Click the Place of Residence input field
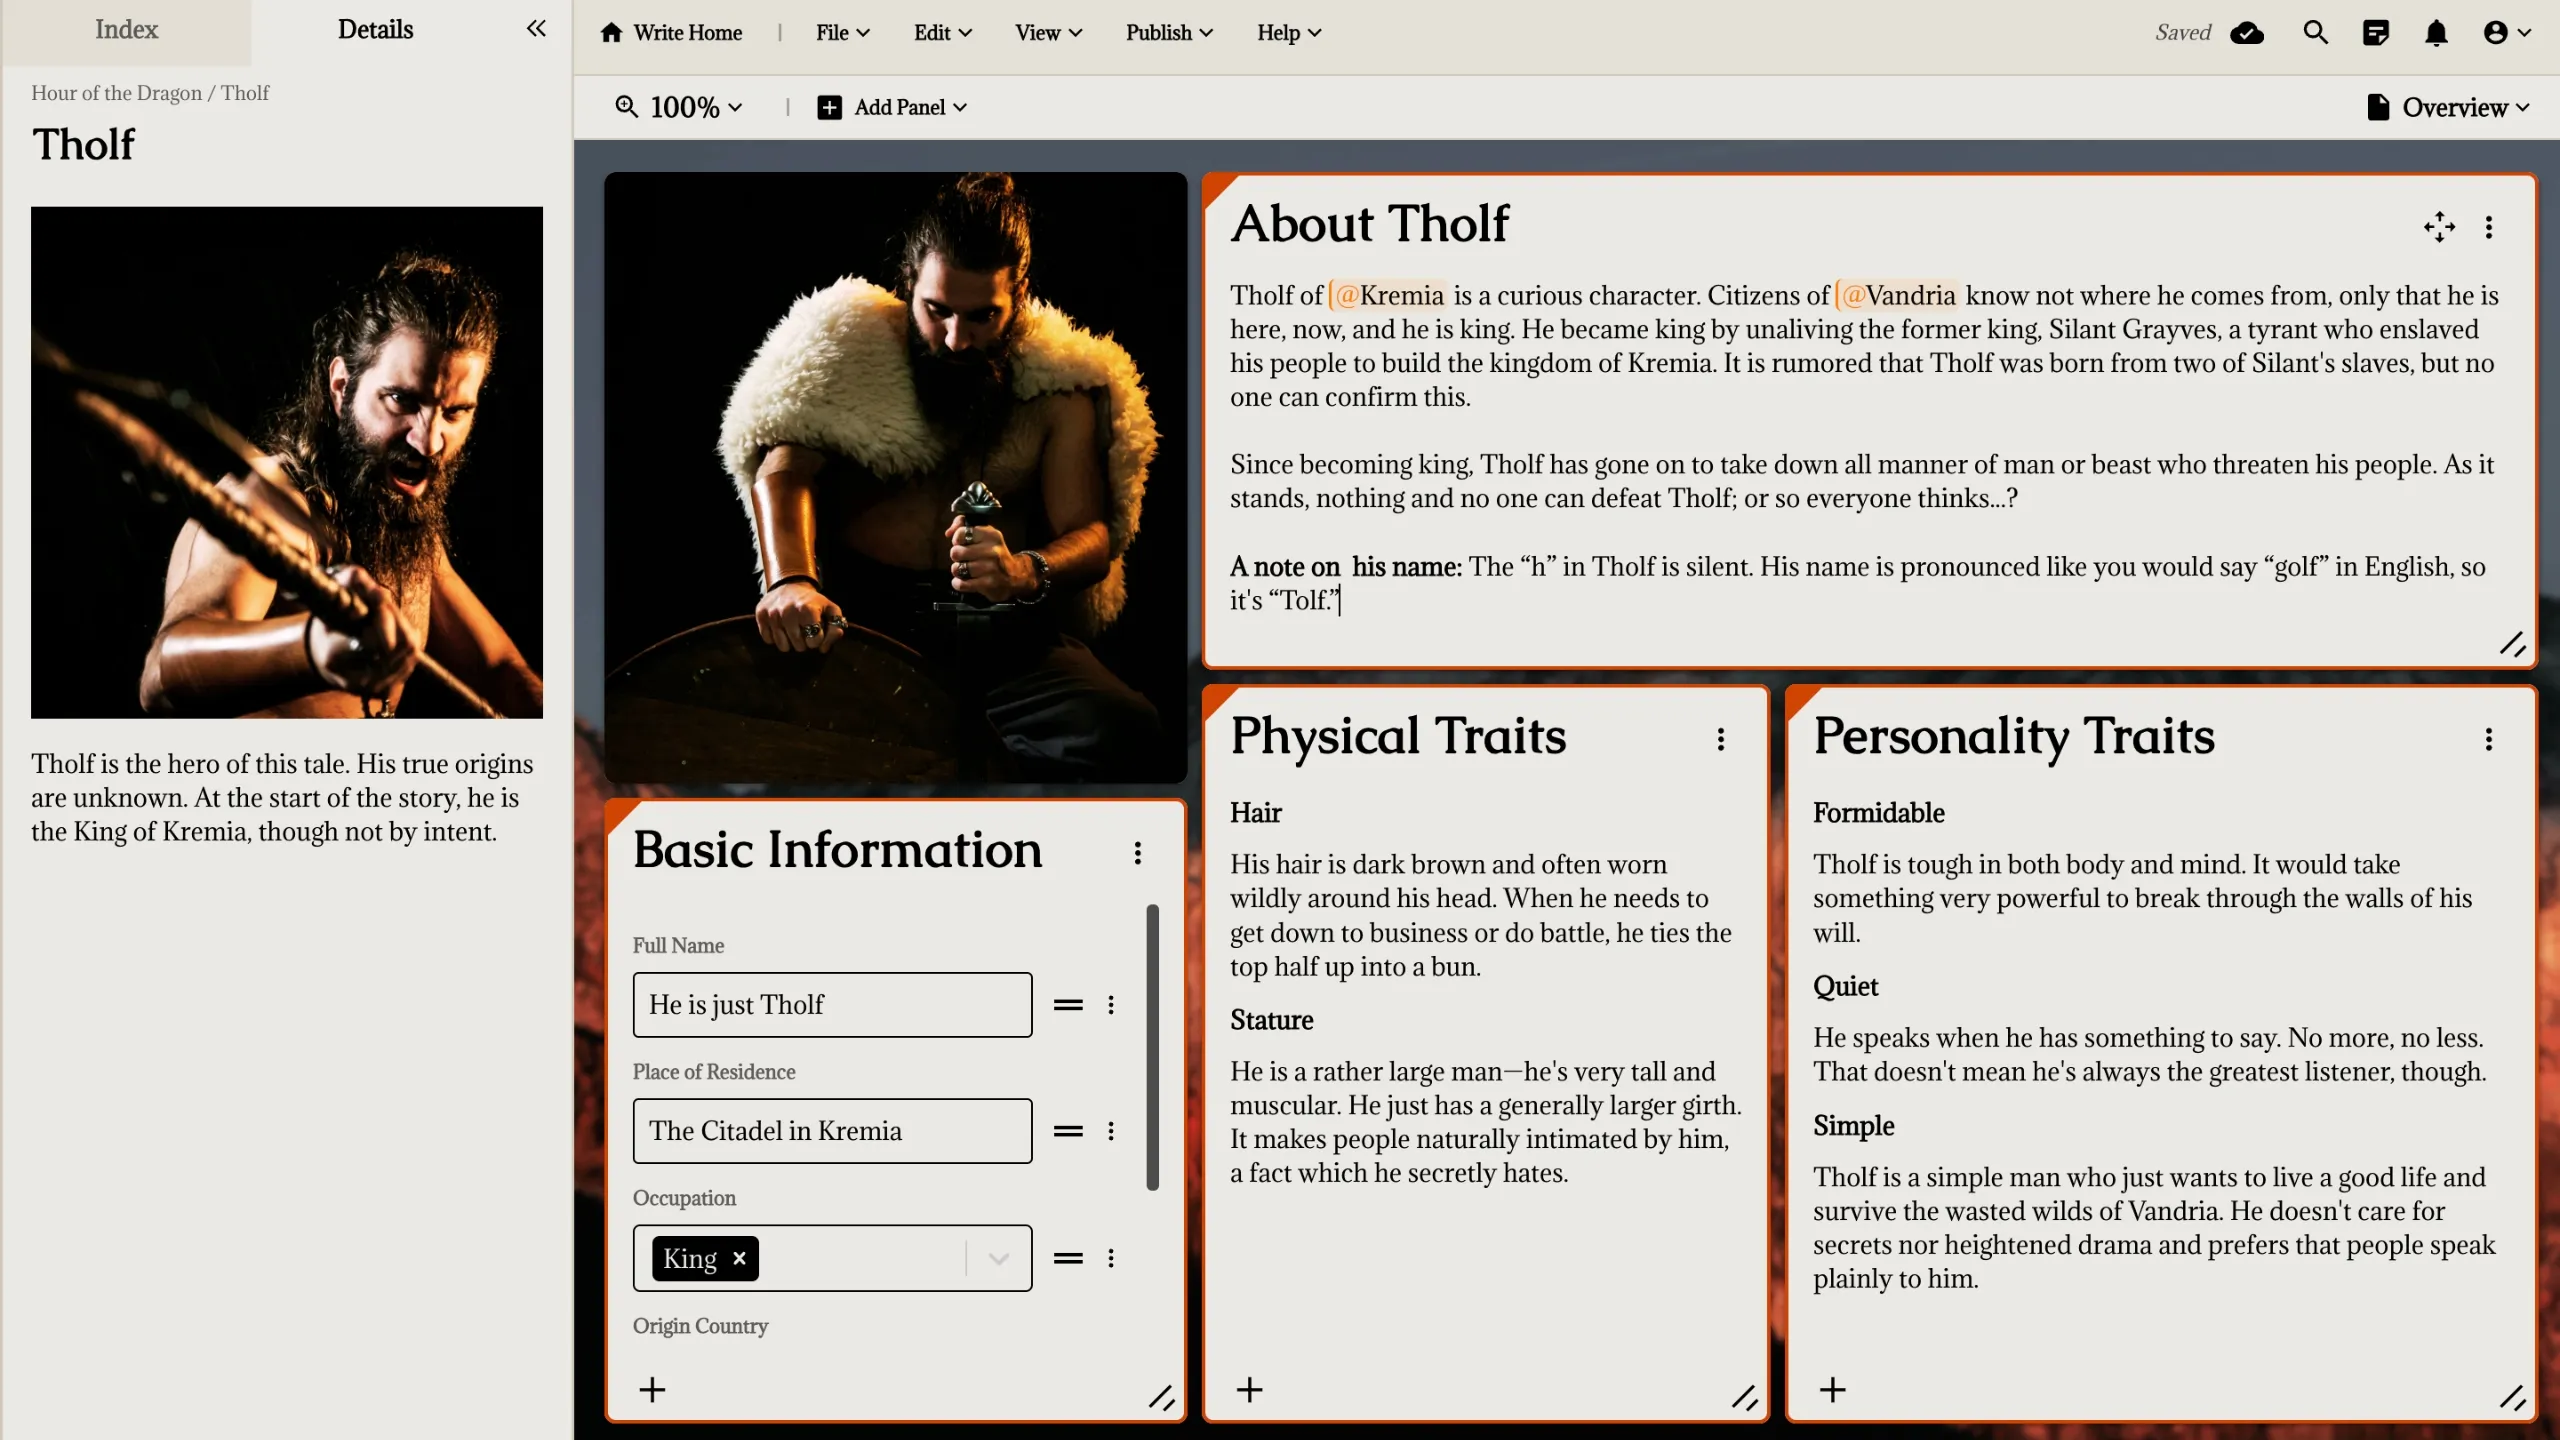This screenshot has height=1440, width=2560. point(831,1131)
